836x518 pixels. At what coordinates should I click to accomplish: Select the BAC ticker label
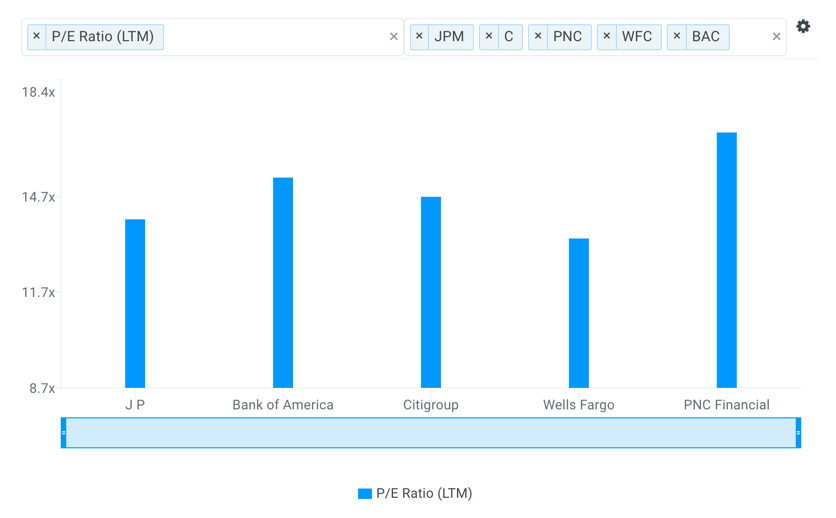(705, 36)
